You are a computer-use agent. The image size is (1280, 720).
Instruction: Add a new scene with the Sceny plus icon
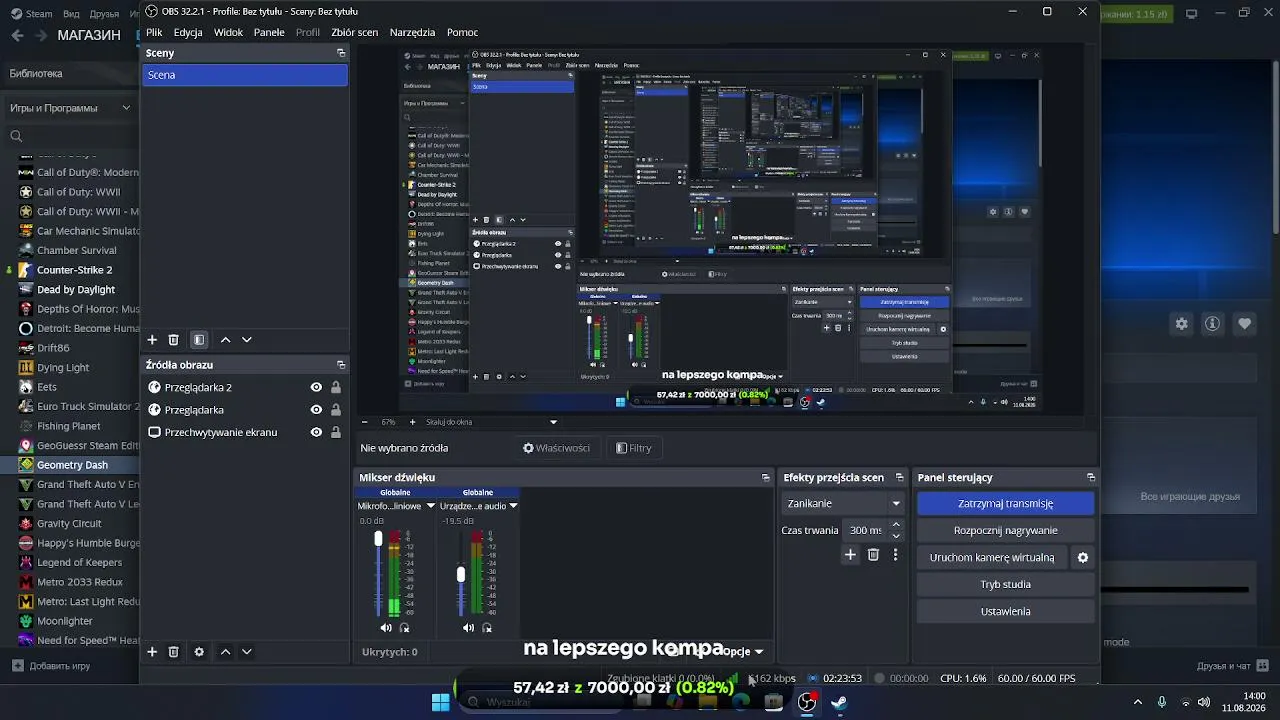click(152, 340)
